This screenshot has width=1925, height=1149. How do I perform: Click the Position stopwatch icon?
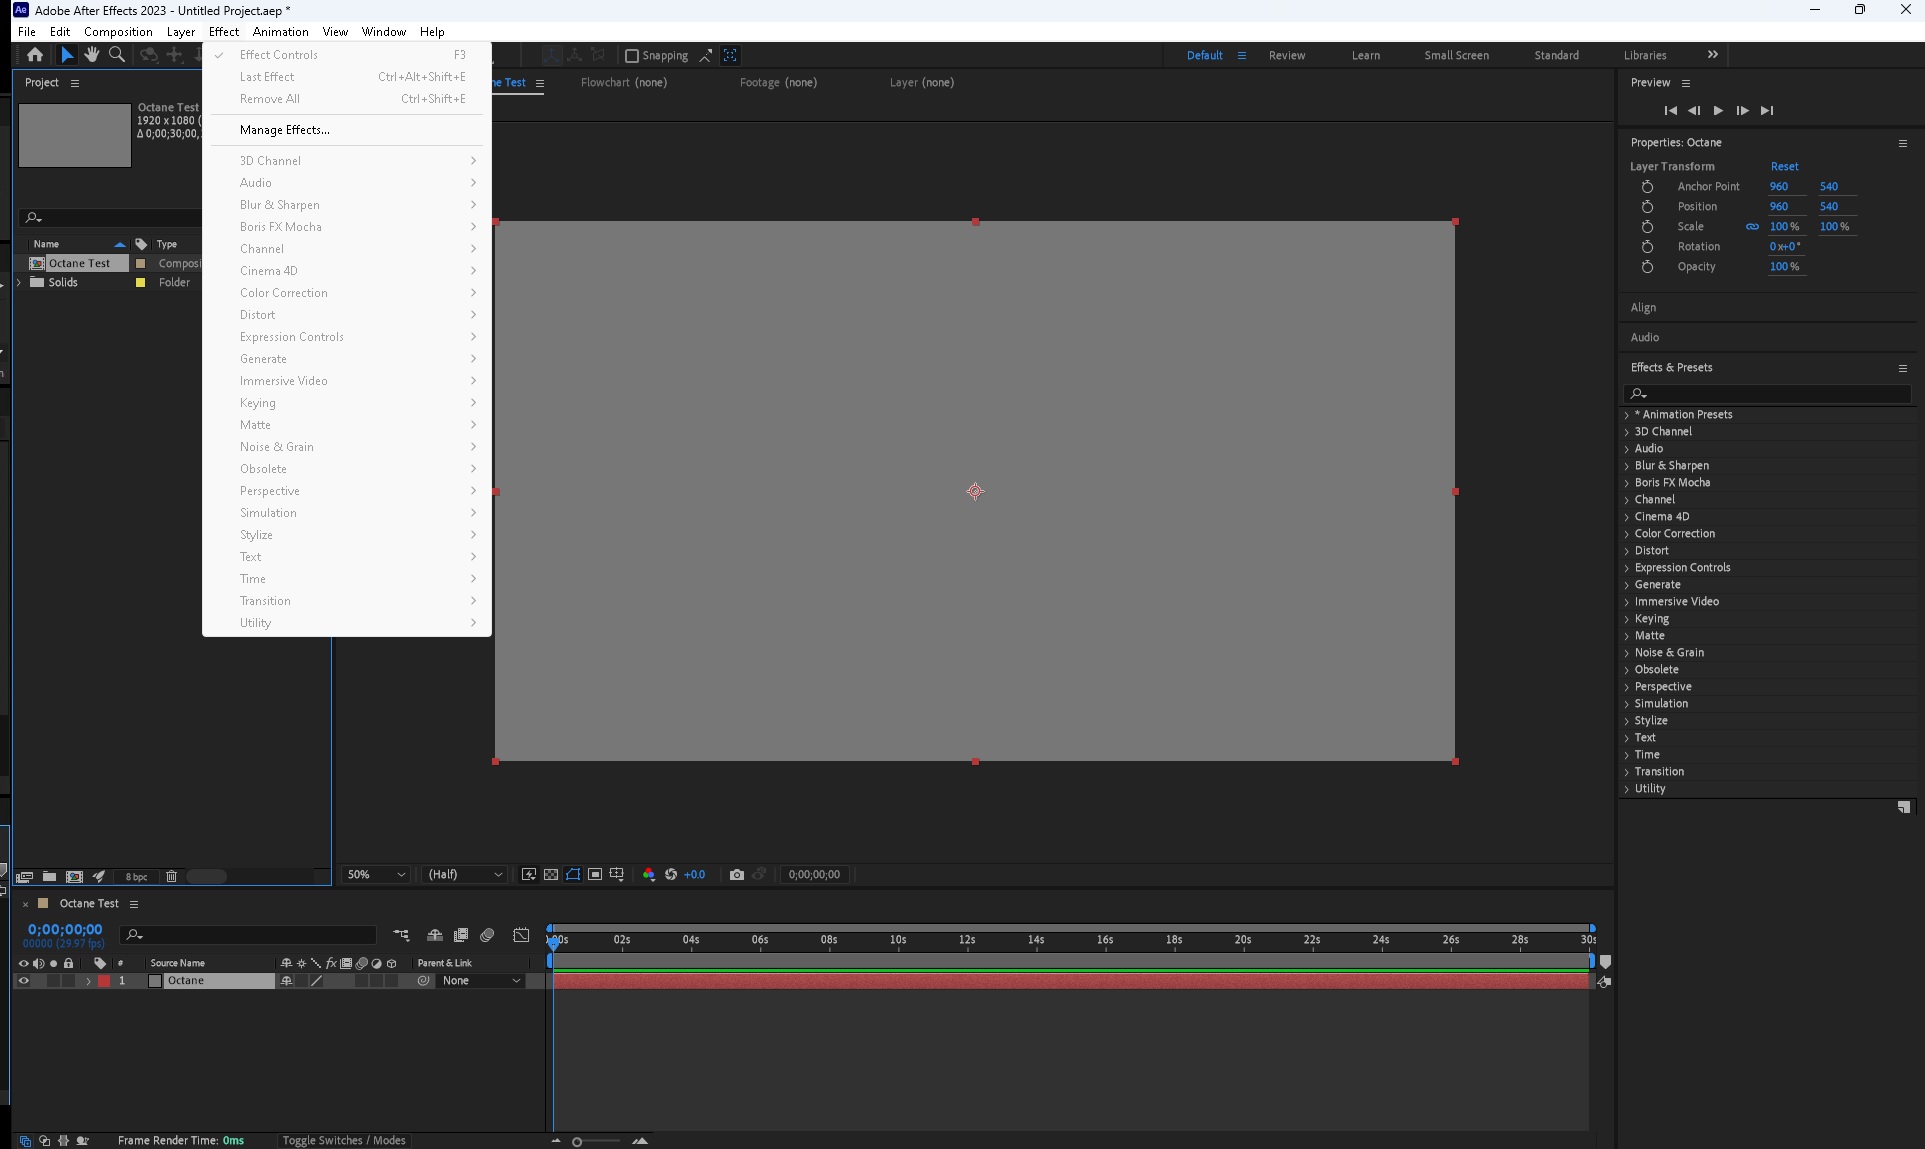pos(1647,207)
